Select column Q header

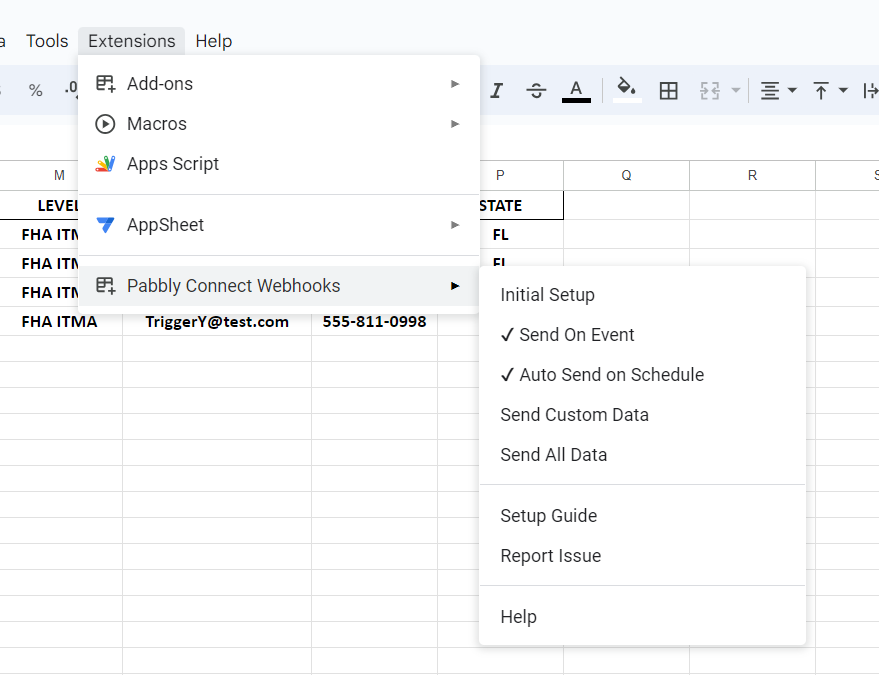point(626,175)
